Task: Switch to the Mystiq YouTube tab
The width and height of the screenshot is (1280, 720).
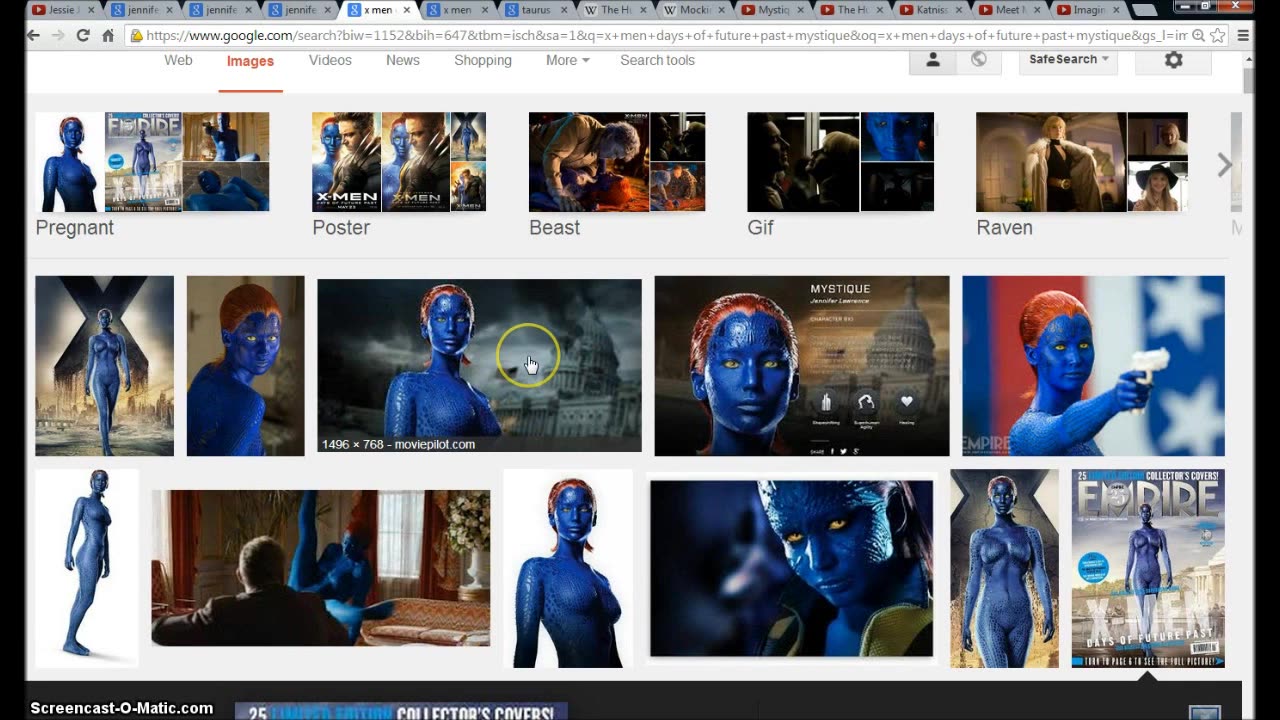Action: [773, 10]
